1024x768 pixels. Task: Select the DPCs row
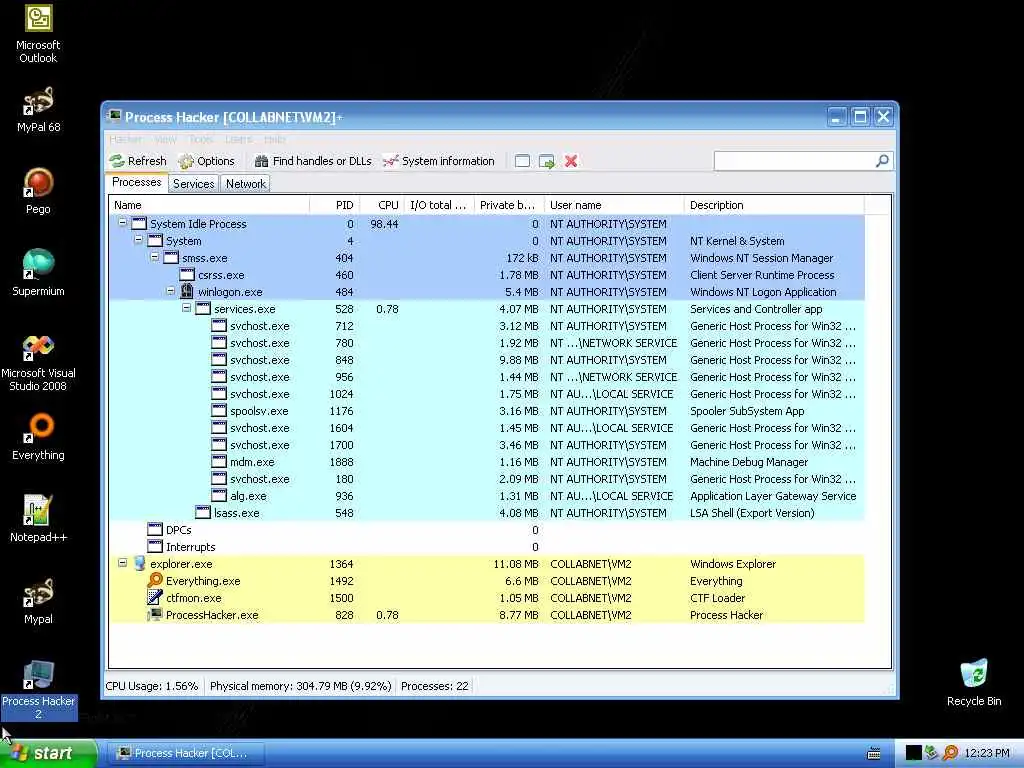pyautogui.click(x=487, y=530)
